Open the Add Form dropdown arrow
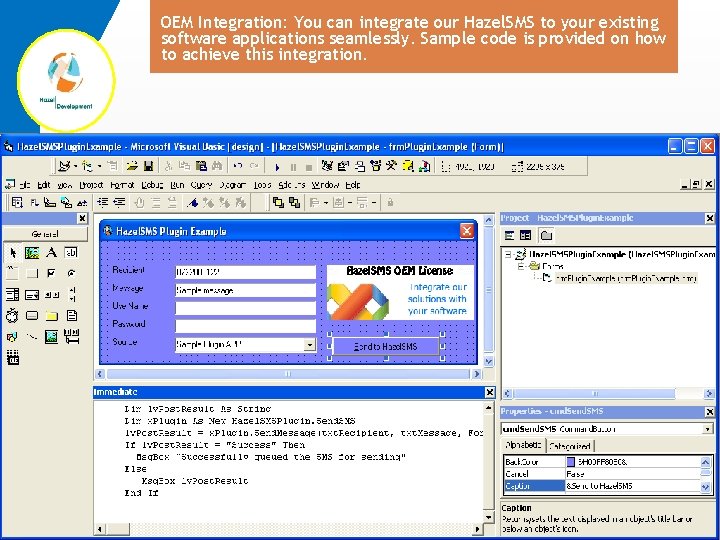The height and width of the screenshot is (540, 720). 99,166
